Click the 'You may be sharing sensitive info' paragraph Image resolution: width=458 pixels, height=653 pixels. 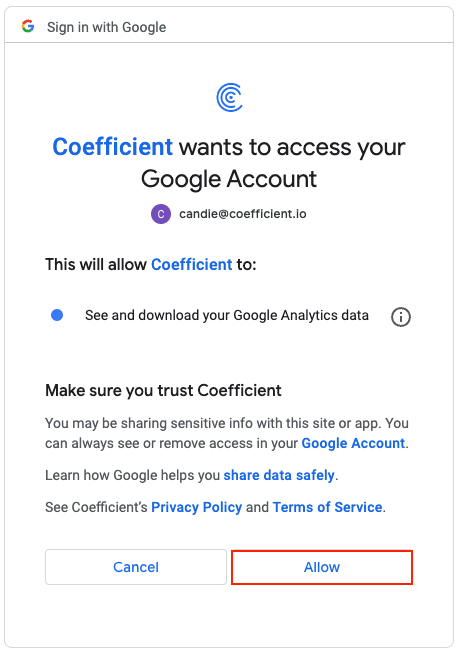pos(227,433)
